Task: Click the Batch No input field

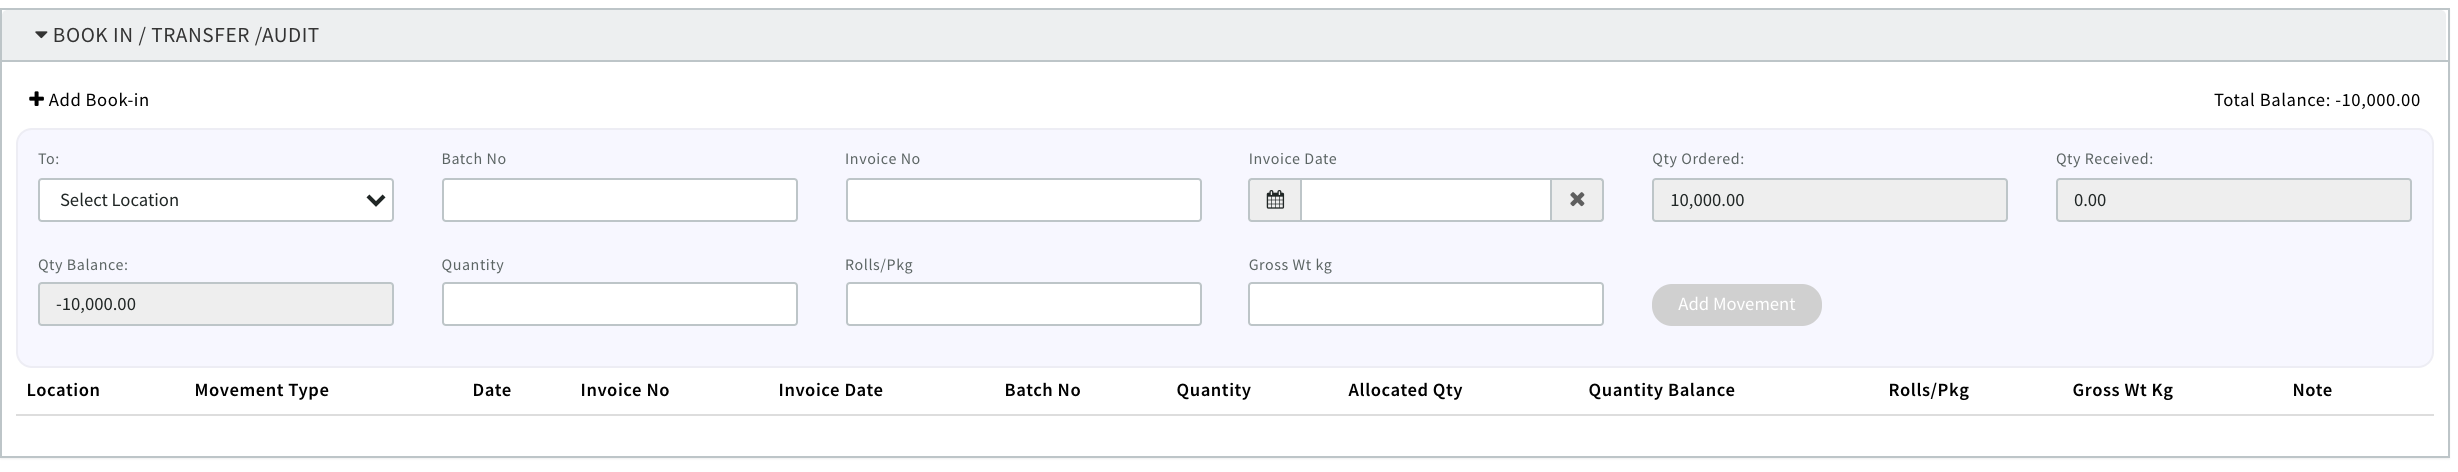Action: [x=619, y=200]
